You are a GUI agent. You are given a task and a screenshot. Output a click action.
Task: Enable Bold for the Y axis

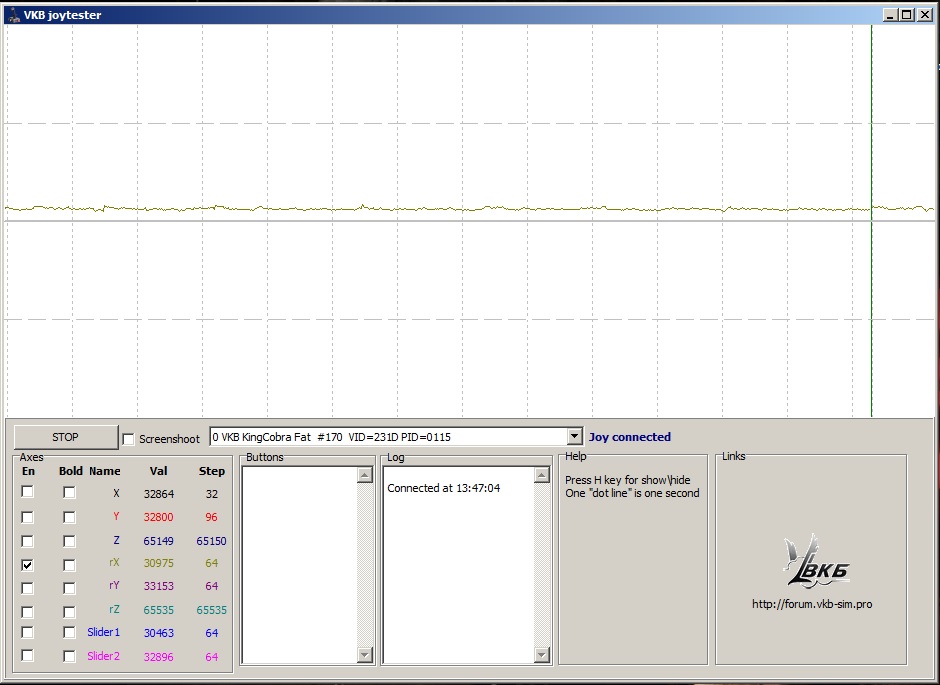69,517
